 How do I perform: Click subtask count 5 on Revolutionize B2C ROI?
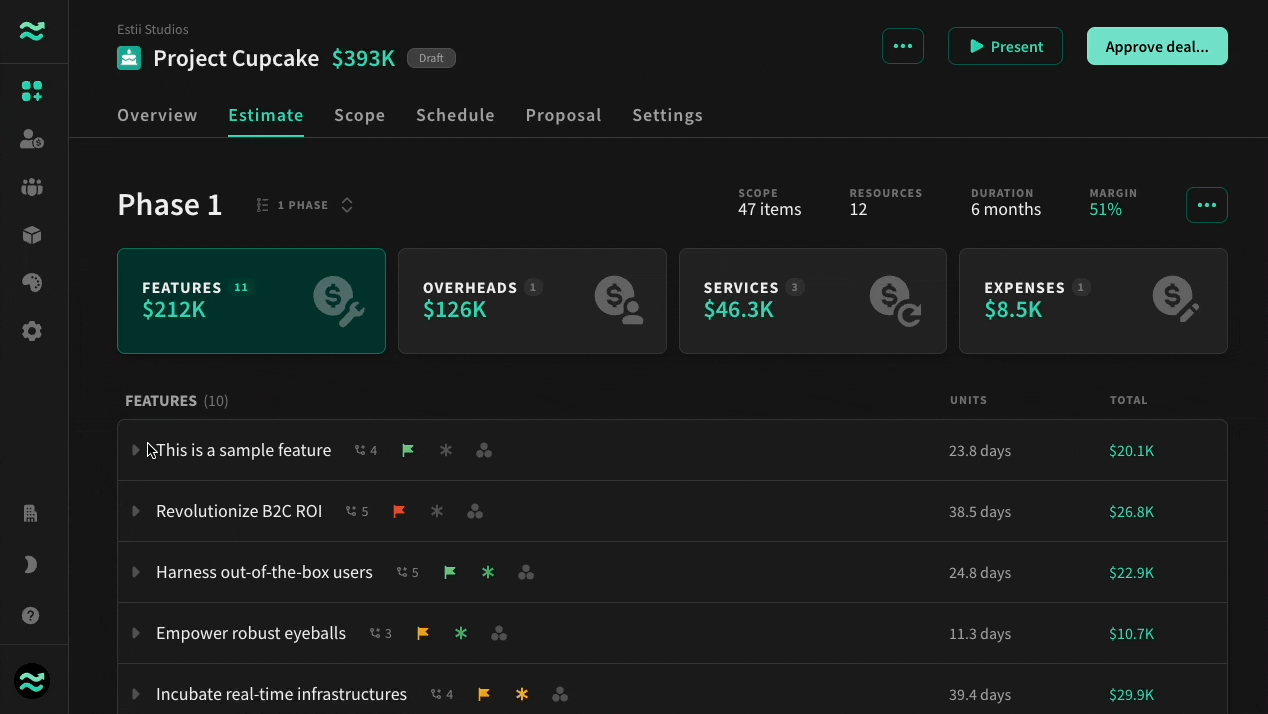pos(357,512)
